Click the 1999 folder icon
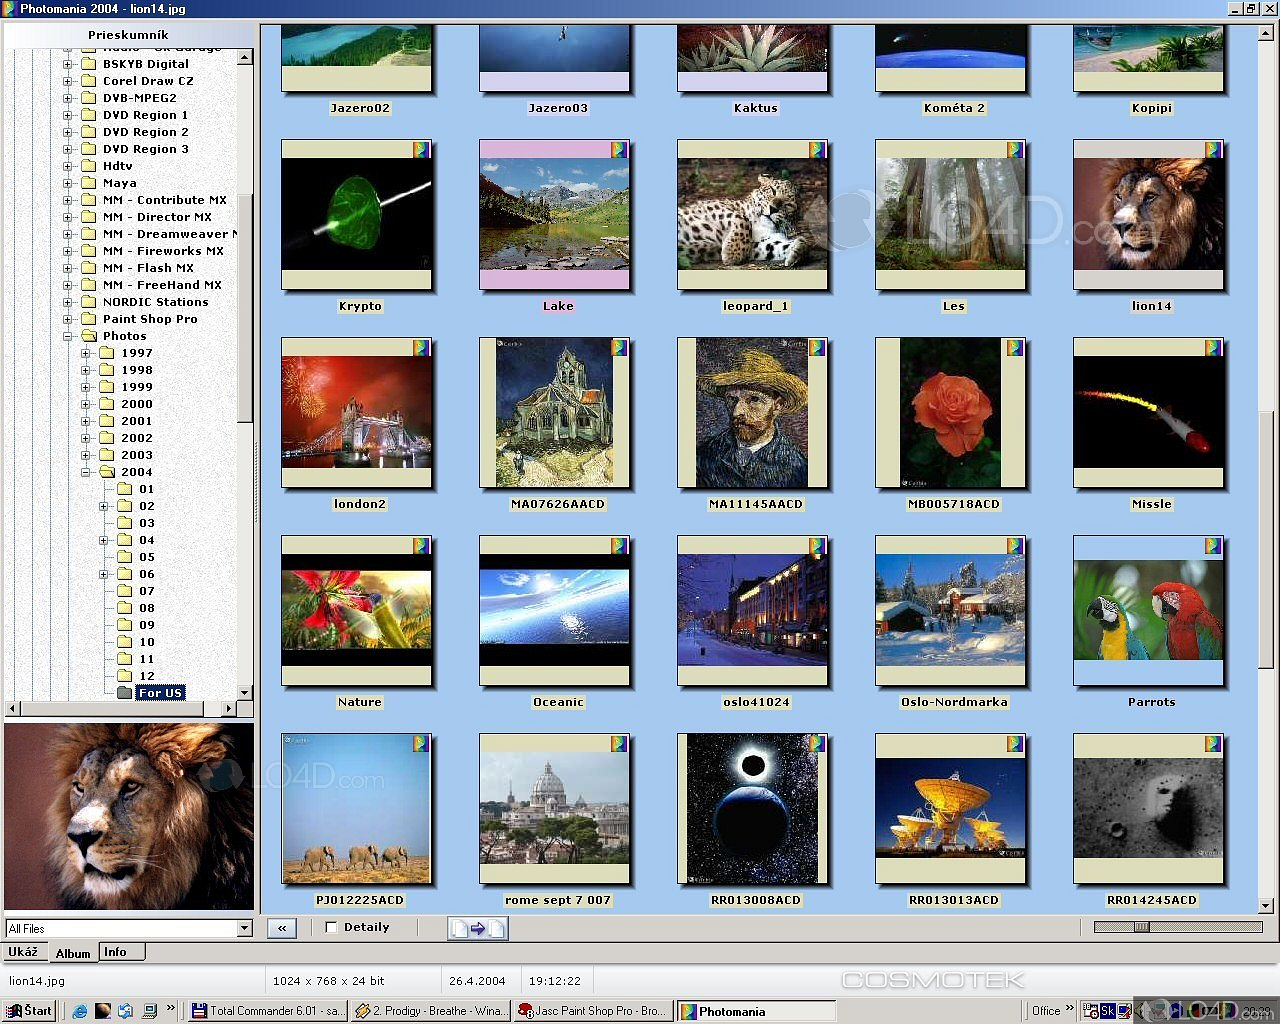The height and width of the screenshot is (1024, 1280). coord(107,387)
